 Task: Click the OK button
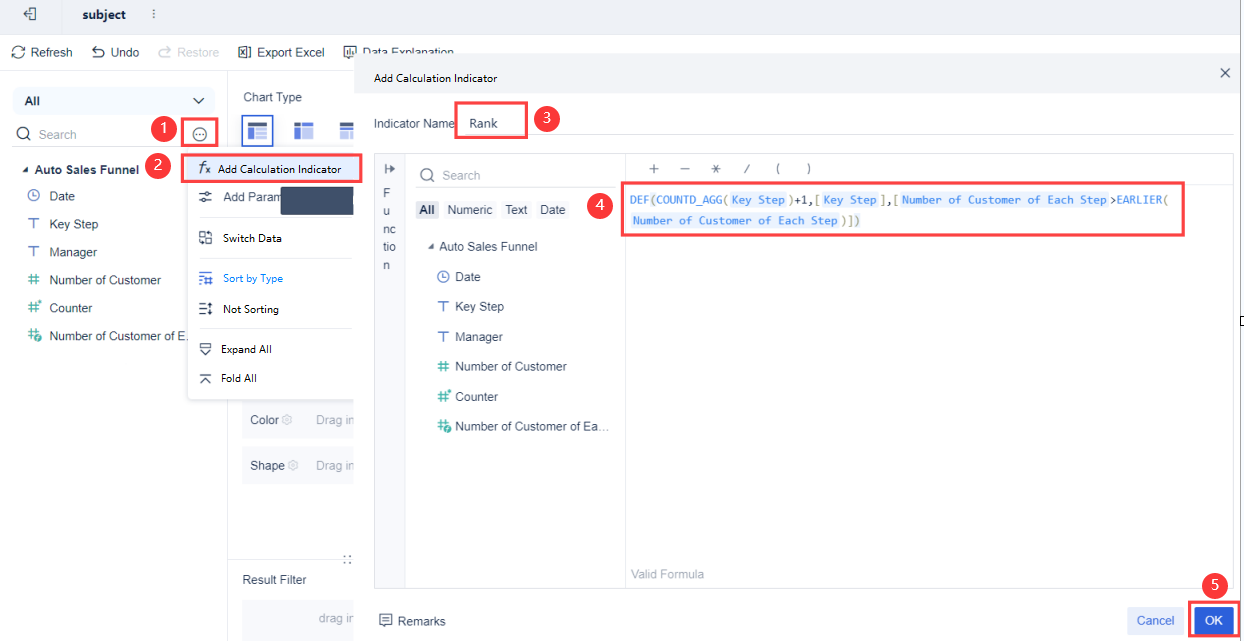[x=1213, y=620]
